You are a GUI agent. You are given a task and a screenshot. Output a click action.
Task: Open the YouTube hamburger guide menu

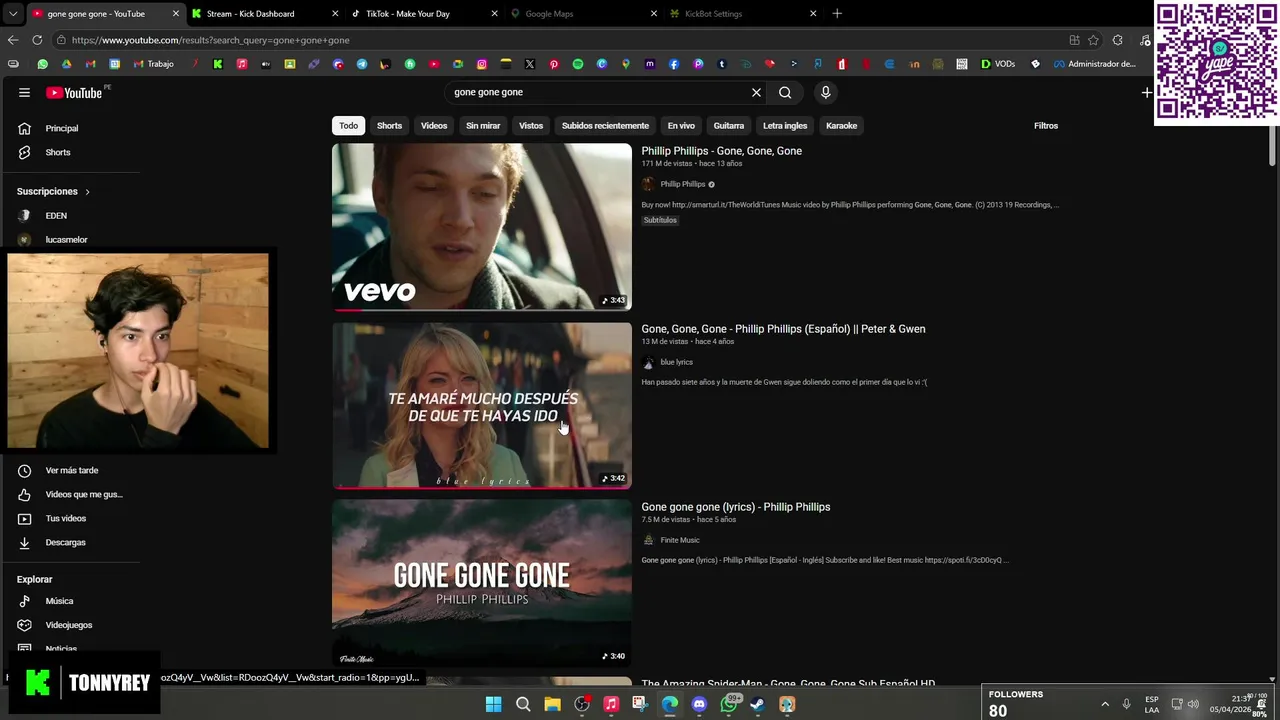24,93
